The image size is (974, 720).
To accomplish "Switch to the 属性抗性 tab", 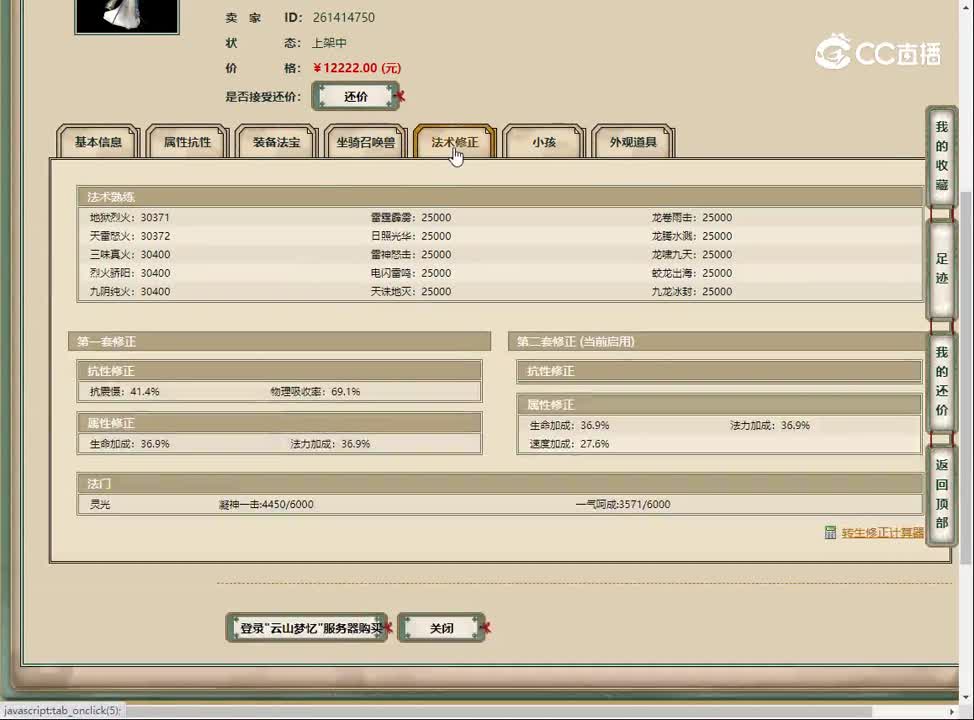I will click(188, 142).
